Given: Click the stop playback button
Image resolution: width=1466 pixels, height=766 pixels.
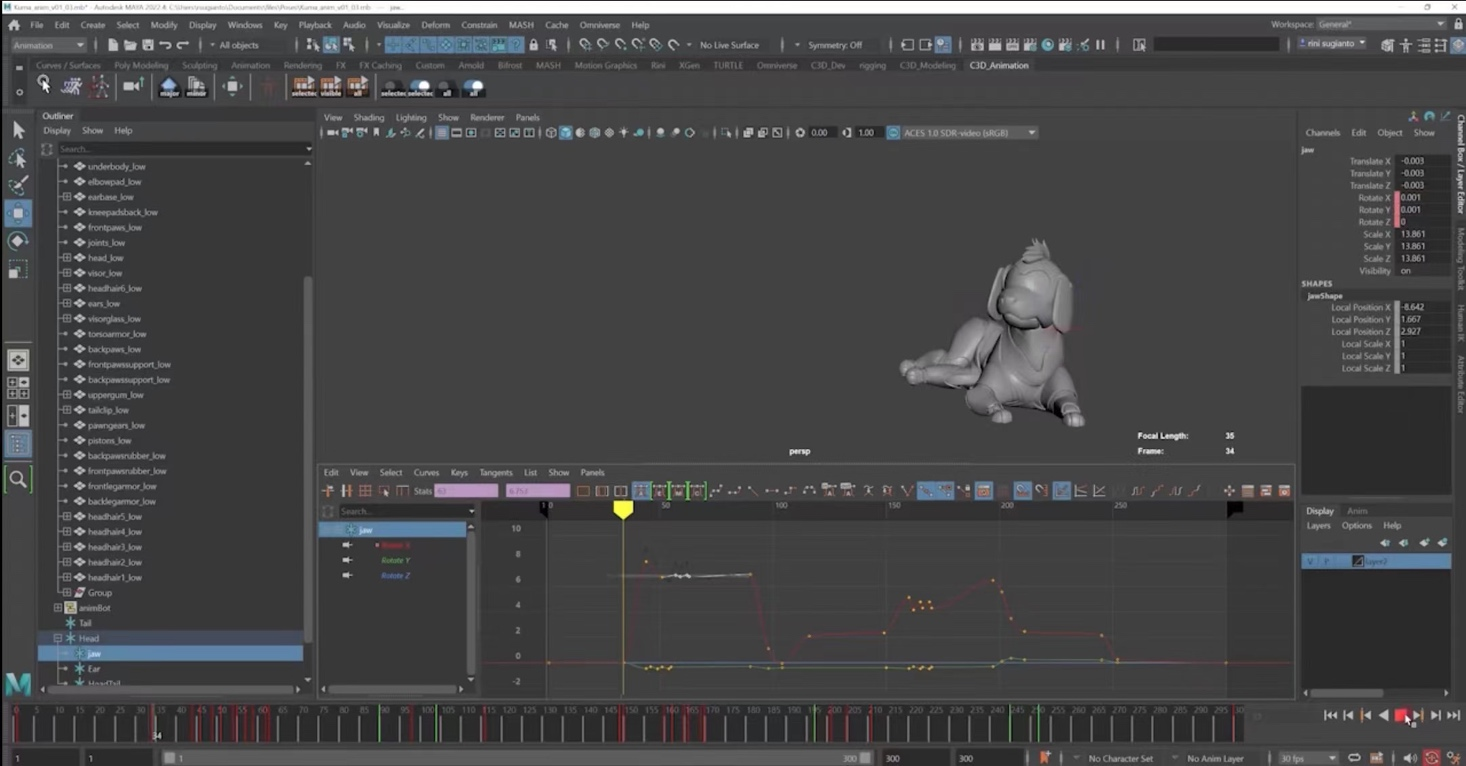Looking at the screenshot, I should (x=1401, y=715).
